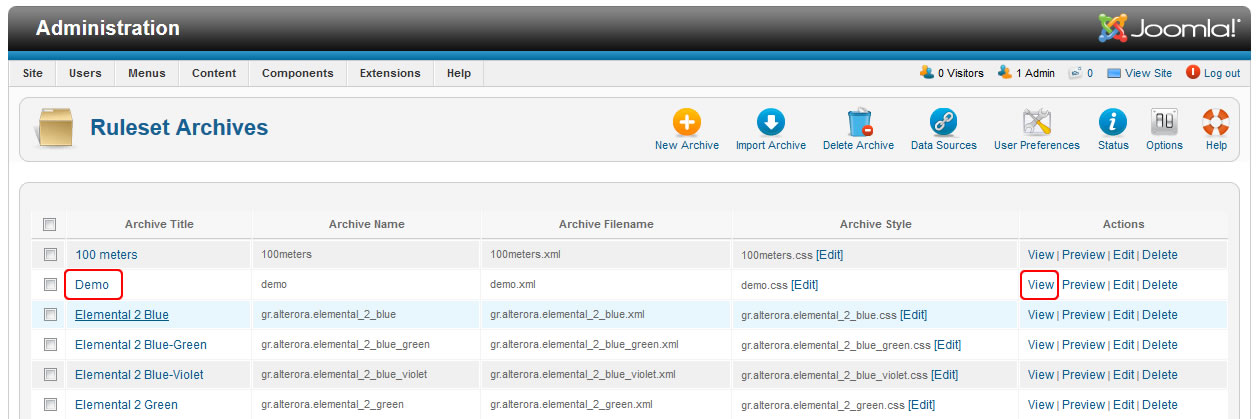Check the box for 100 meters archive
This screenshot has width=1259, height=419.
click(50, 255)
